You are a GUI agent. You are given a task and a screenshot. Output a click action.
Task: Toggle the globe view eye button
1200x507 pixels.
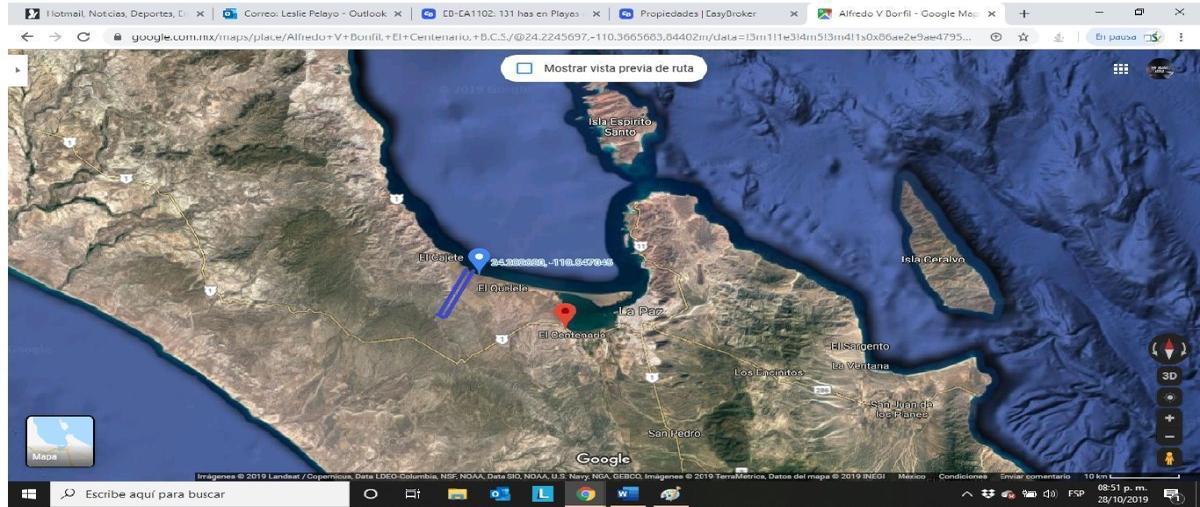coord(1169,395)
